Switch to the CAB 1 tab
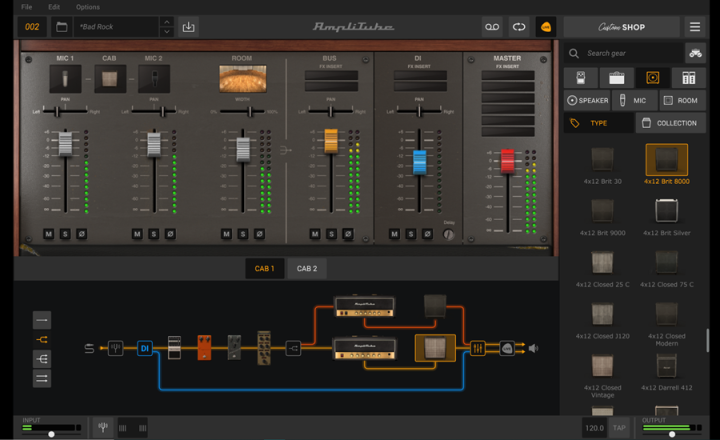 pos(264,269)
